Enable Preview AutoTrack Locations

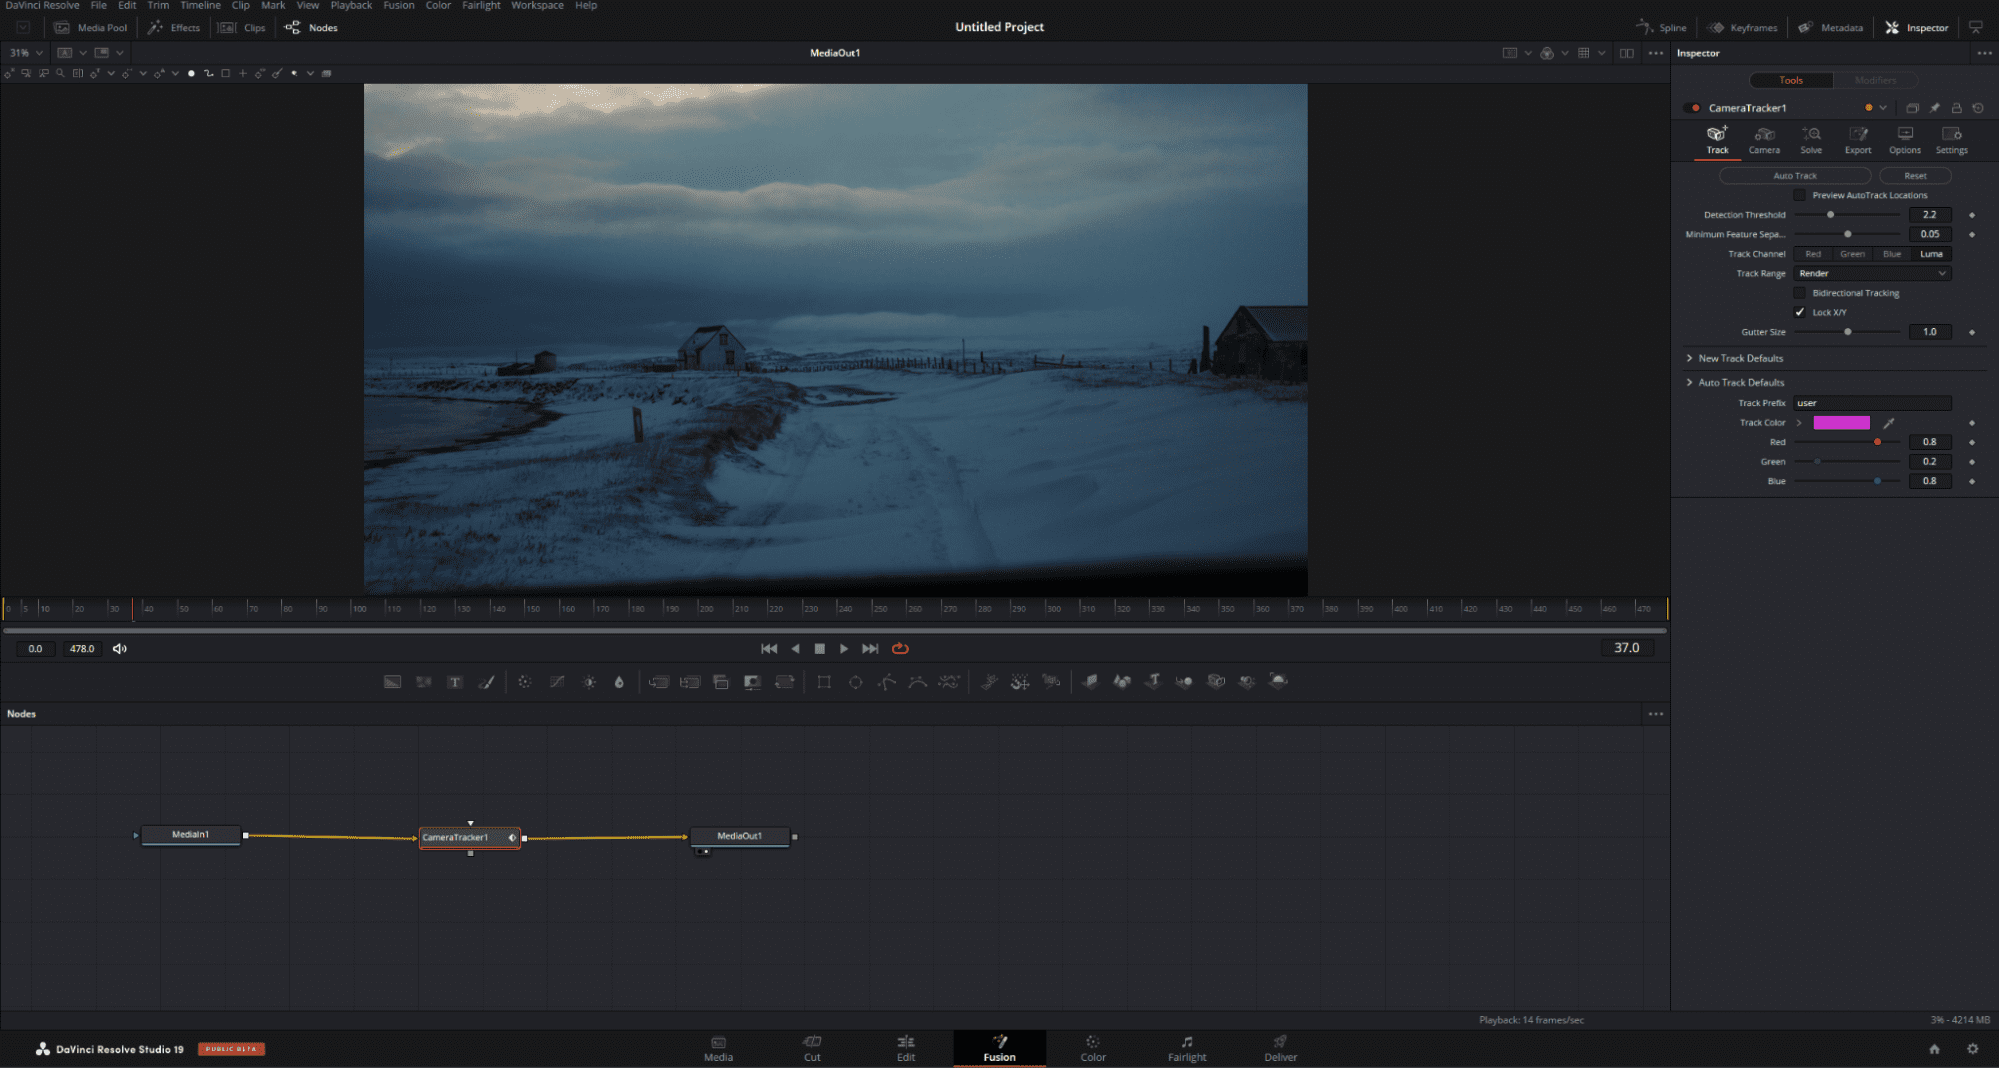coord(1799,195)
